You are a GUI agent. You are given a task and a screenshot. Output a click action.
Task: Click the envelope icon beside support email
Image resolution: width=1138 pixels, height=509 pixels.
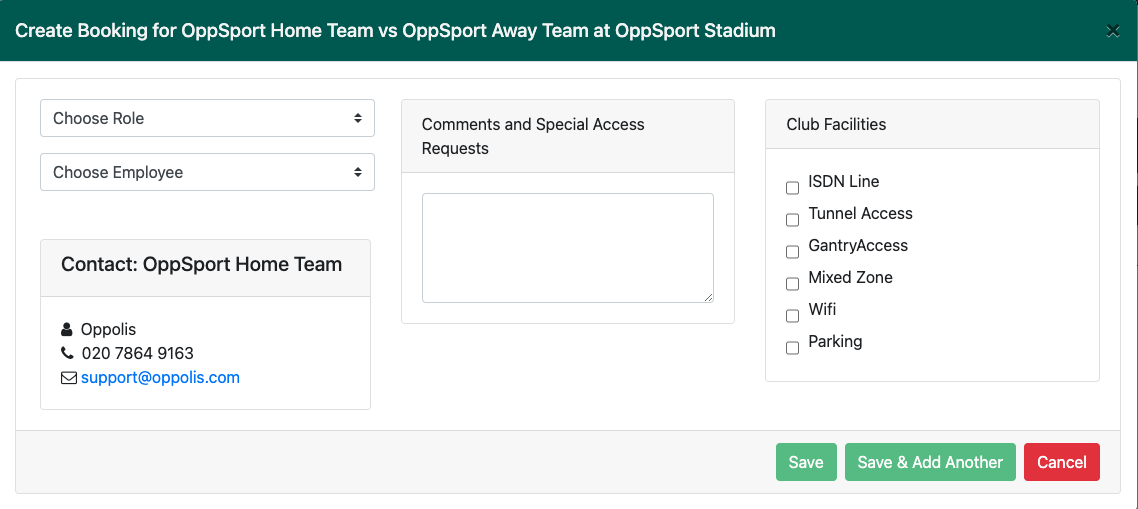tap(68, 378)
